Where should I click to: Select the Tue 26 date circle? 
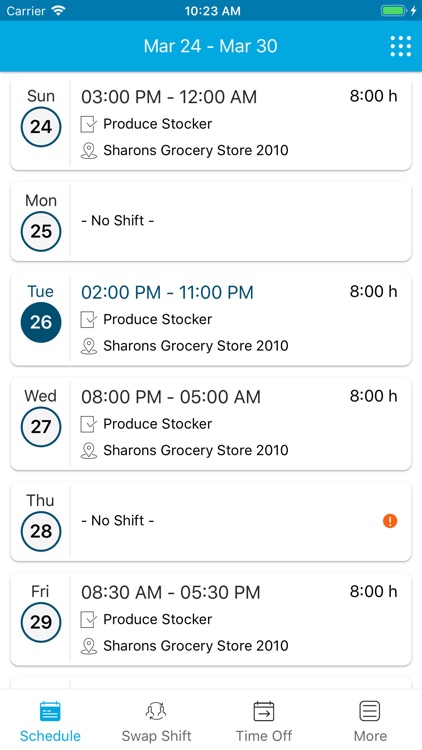point(41,322)
